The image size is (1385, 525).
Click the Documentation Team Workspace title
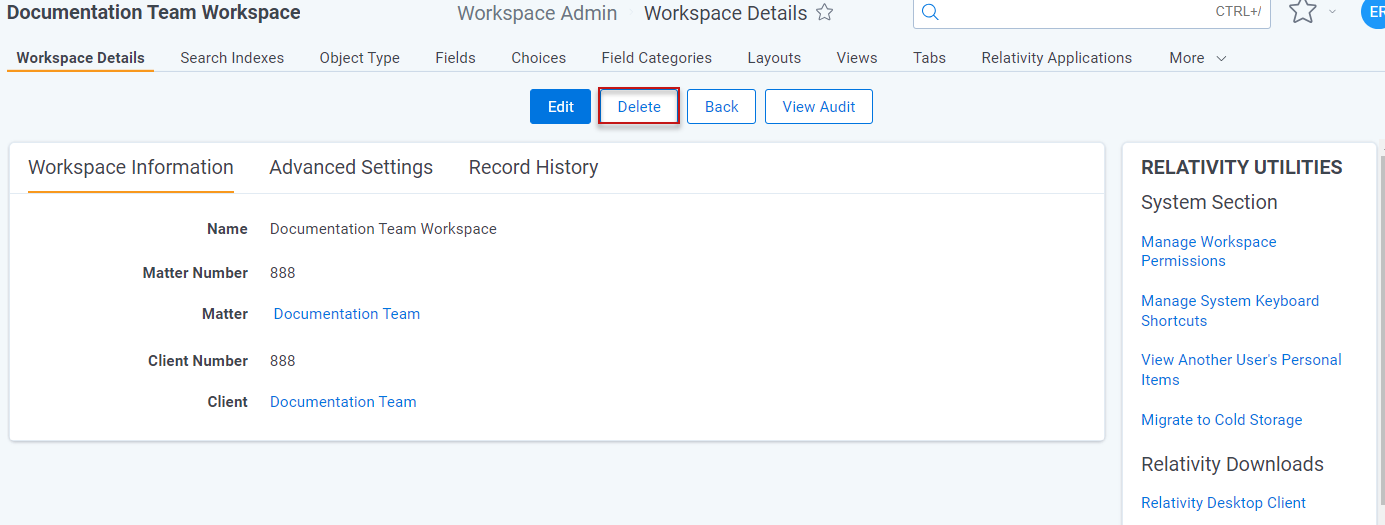click(x=154, y=13)
